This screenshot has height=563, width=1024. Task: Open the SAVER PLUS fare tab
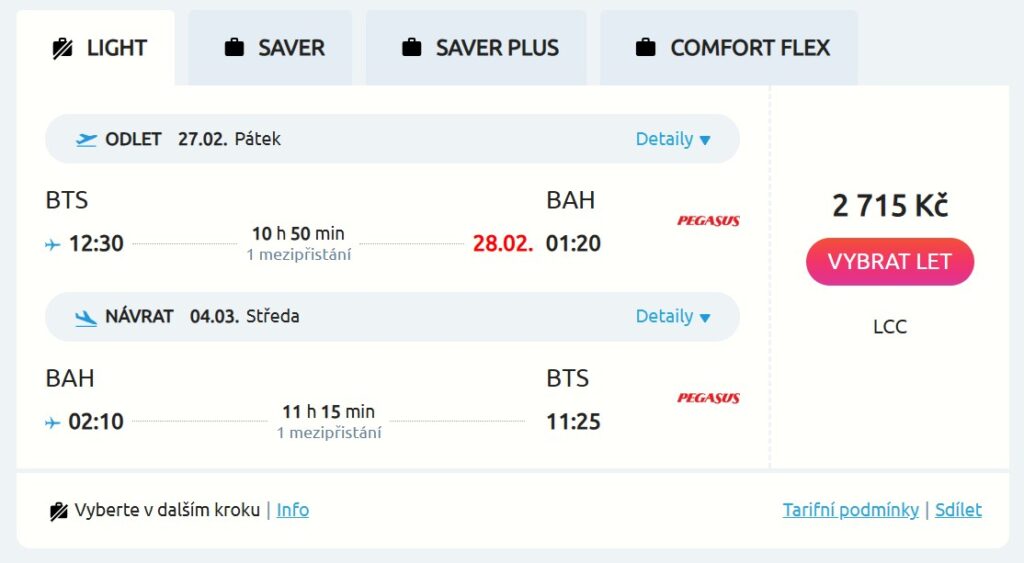[x=476, y=48]
